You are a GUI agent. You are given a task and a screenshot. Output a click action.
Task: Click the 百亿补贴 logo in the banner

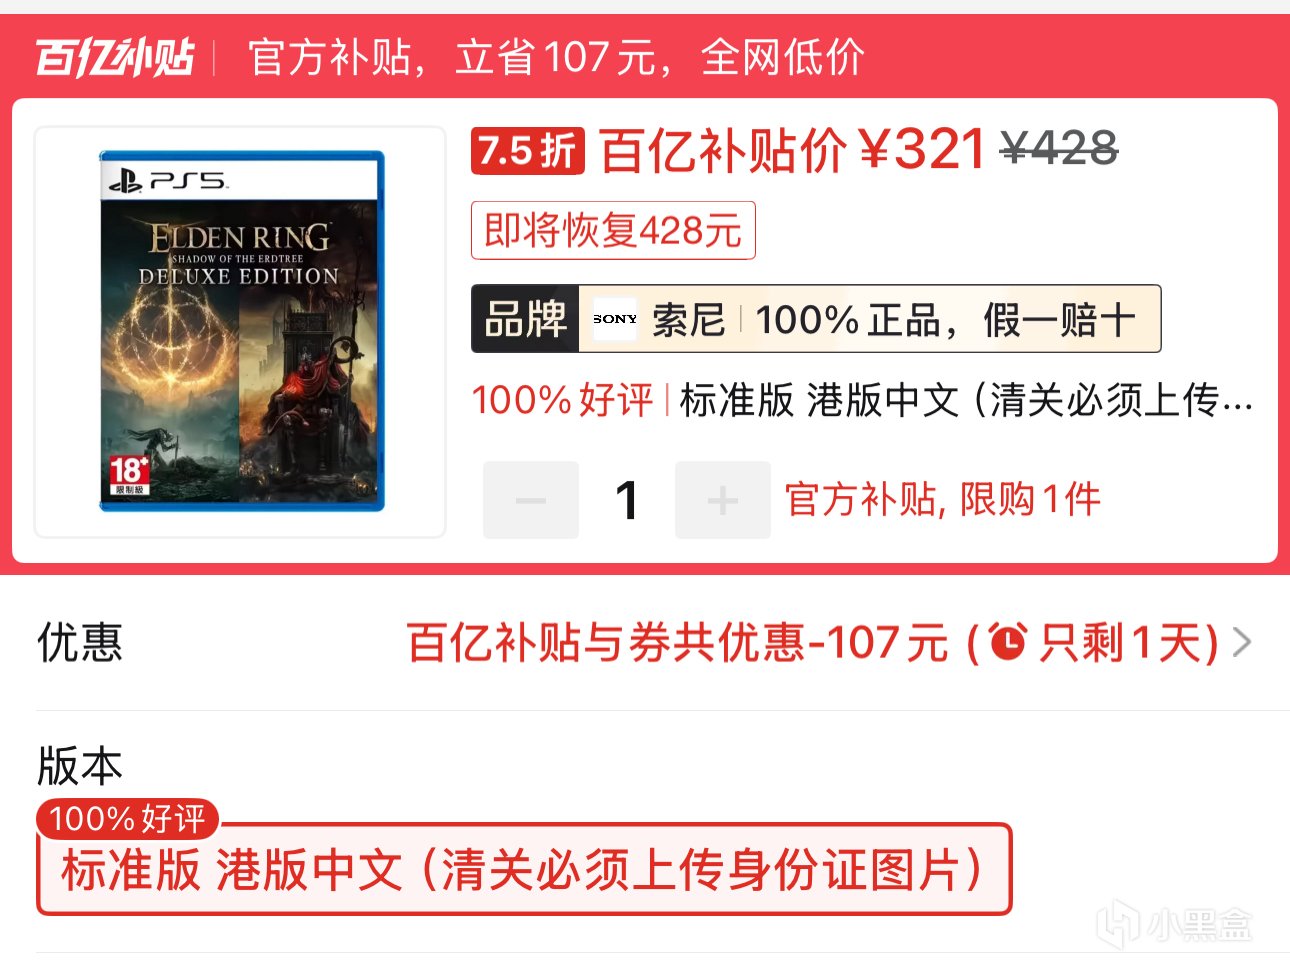tap(115, 57)
